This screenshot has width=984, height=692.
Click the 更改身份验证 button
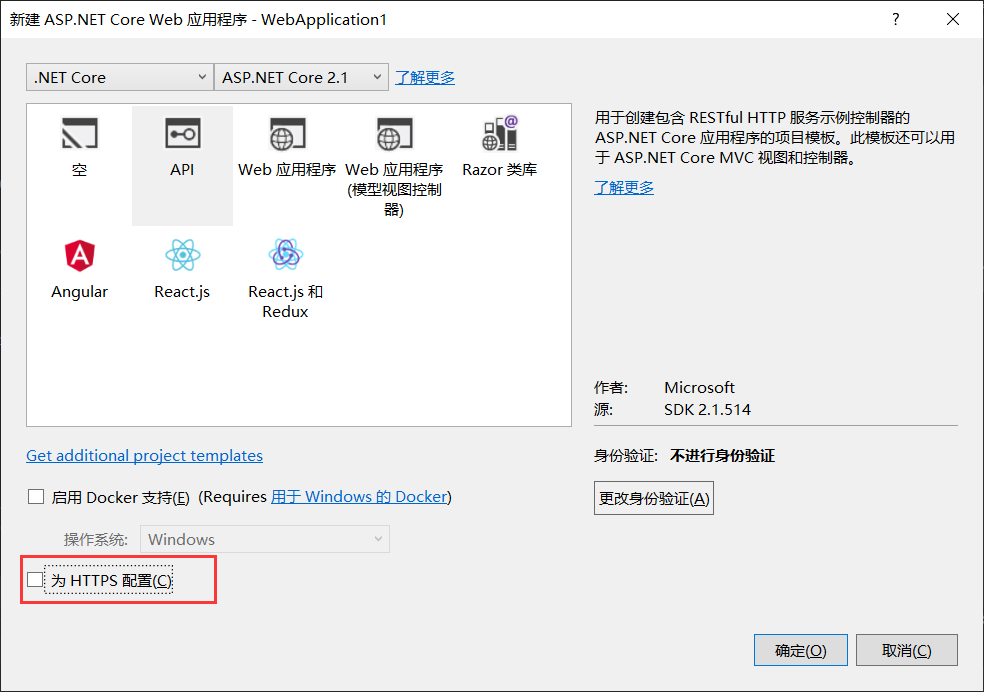point(654,498)
